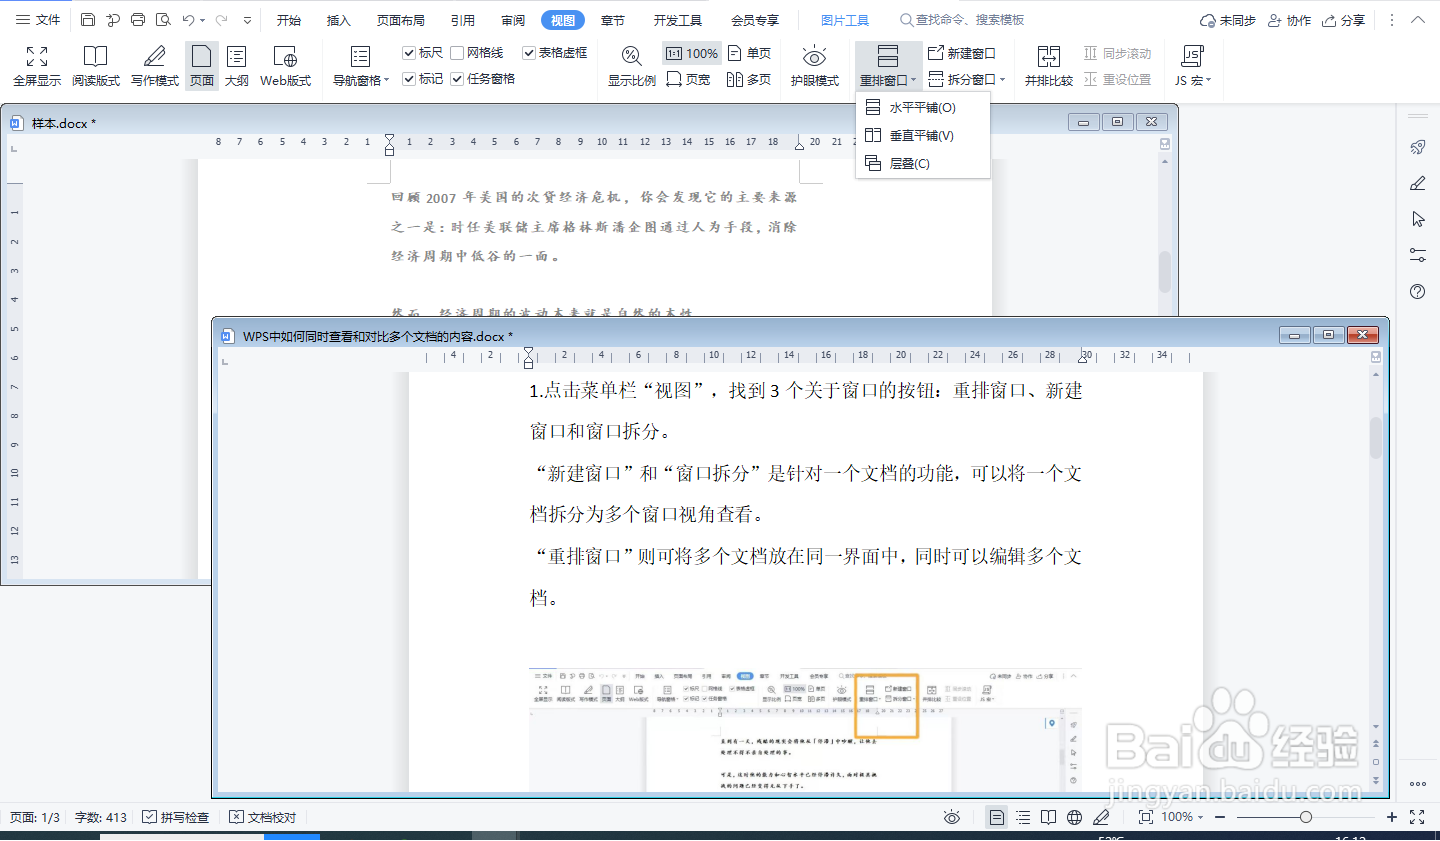Image resolution: width=1440 pixels, height=841 pixels.
Task: Adjust the zoom slider handle
Action: pos(1306,817)
